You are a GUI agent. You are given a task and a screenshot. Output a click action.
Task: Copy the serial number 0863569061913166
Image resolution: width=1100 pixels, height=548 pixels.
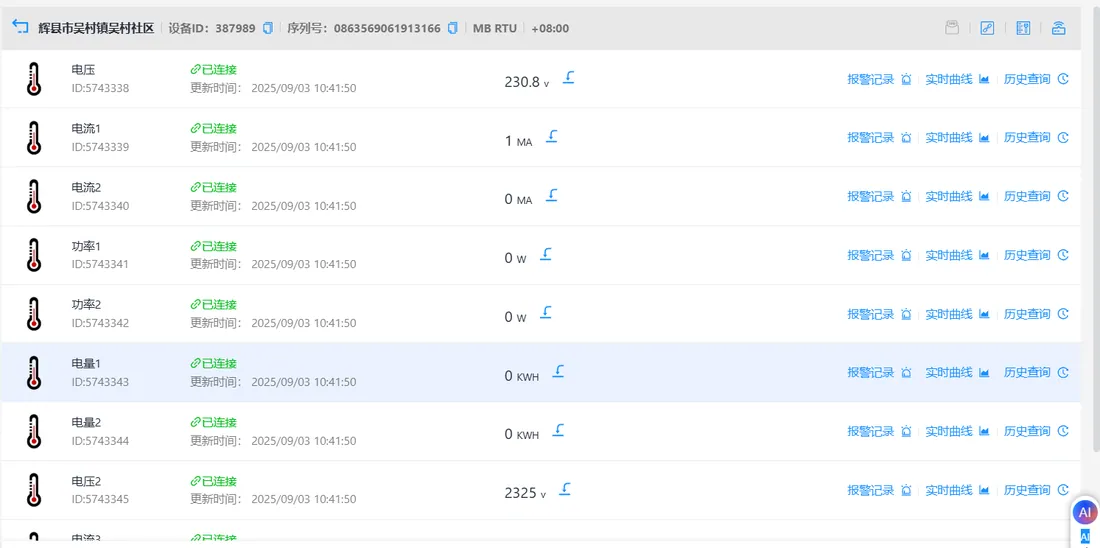[452, 28]
